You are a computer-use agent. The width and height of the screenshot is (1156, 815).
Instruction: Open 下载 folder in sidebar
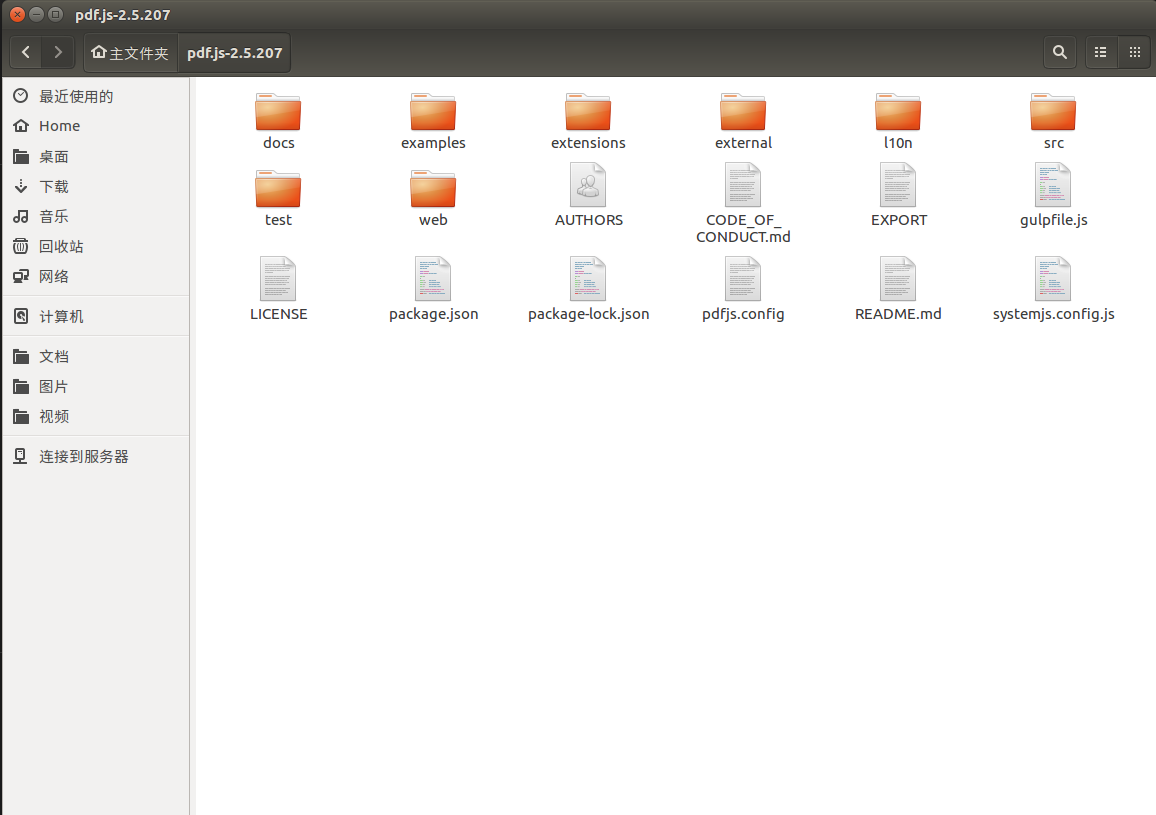[96, 187]
